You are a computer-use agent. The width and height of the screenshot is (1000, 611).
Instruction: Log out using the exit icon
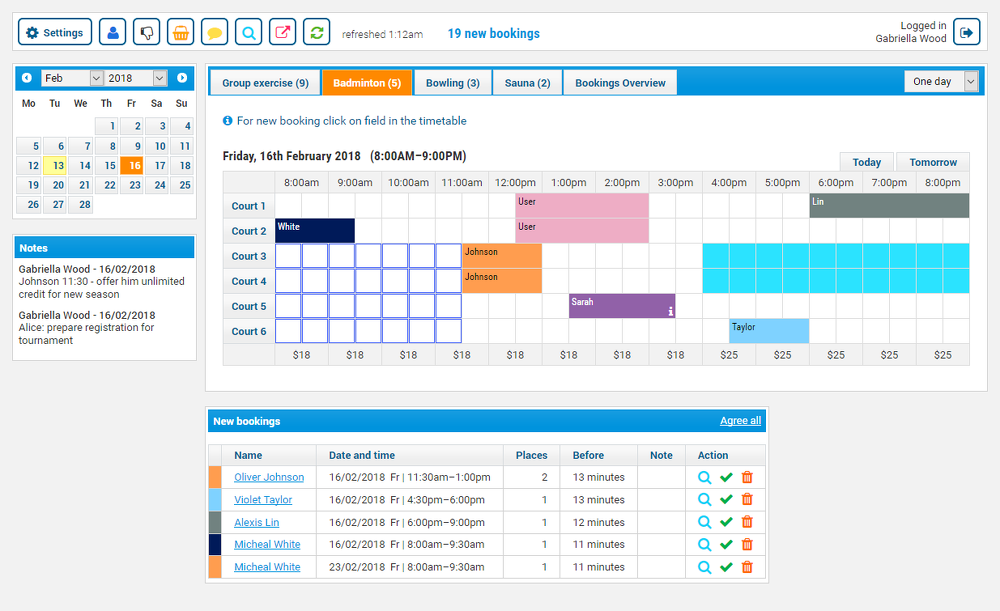point(966,31)
